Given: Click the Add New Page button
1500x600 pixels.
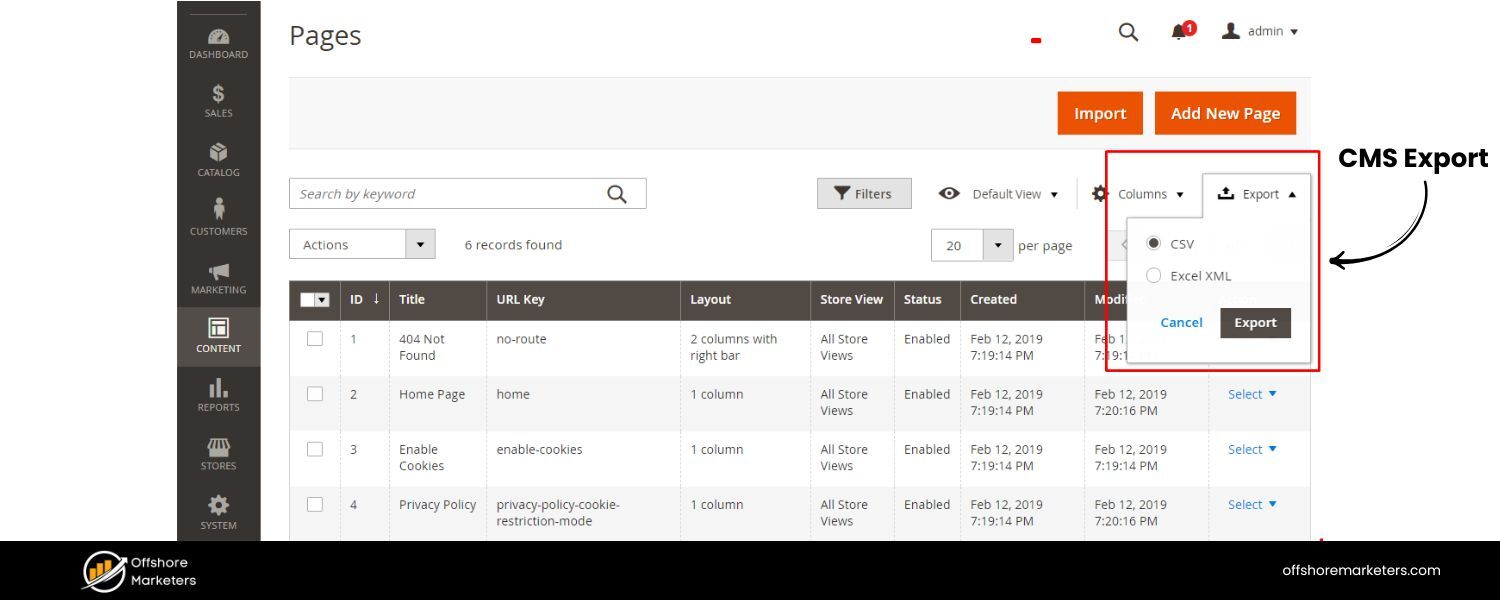Looking at the screenshot, I should [1225, 113].
